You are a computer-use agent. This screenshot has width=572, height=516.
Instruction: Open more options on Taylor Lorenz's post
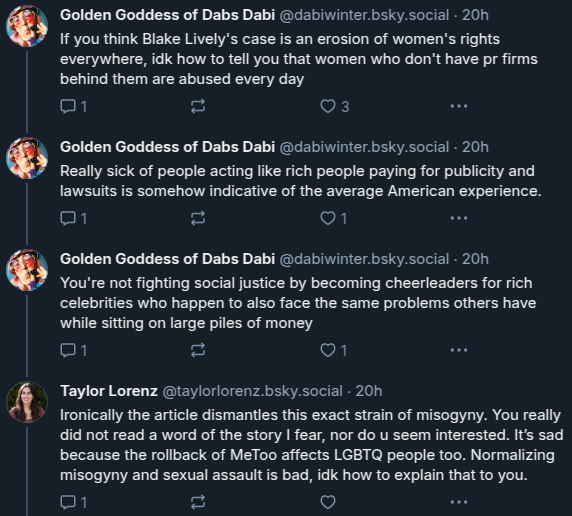coord(459,502)
